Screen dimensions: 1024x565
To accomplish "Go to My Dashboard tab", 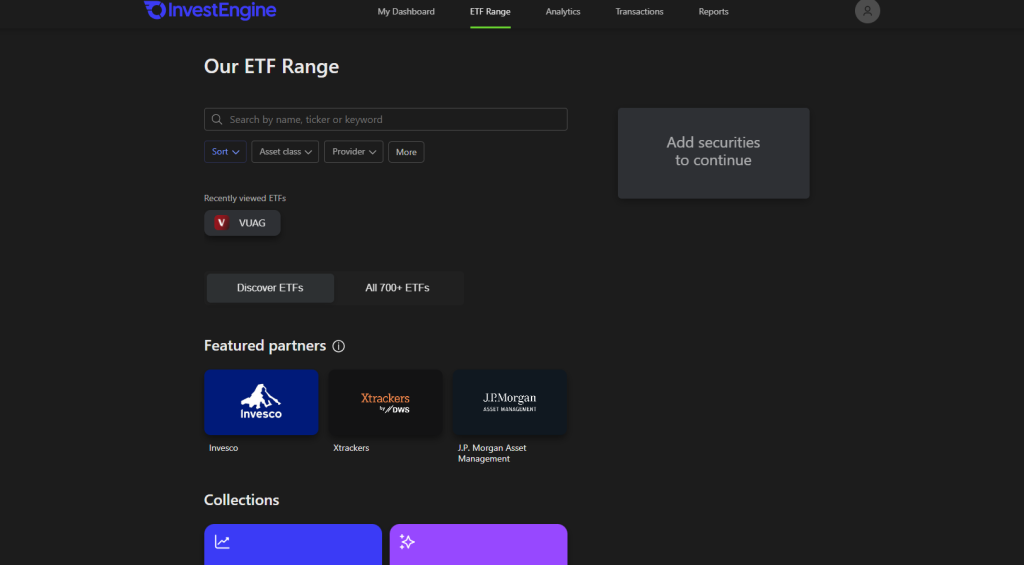I will pyautogui.click(x=406, y=12).
